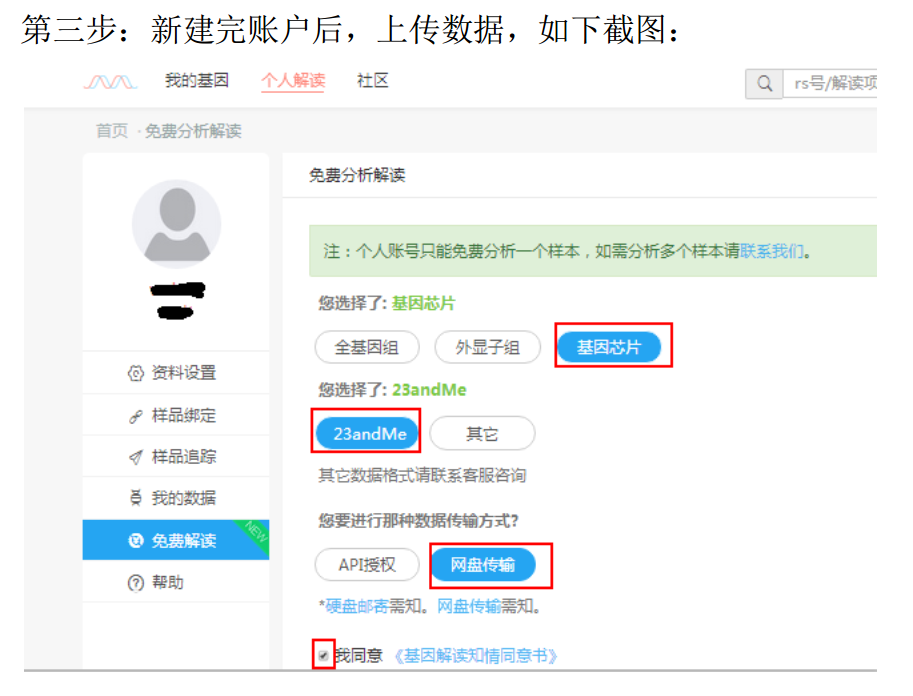This screenshot has width=913, height=696.
Task: Select the 网盘传输 transfer method
Action: pyautogui.click(x=483, y=564)
